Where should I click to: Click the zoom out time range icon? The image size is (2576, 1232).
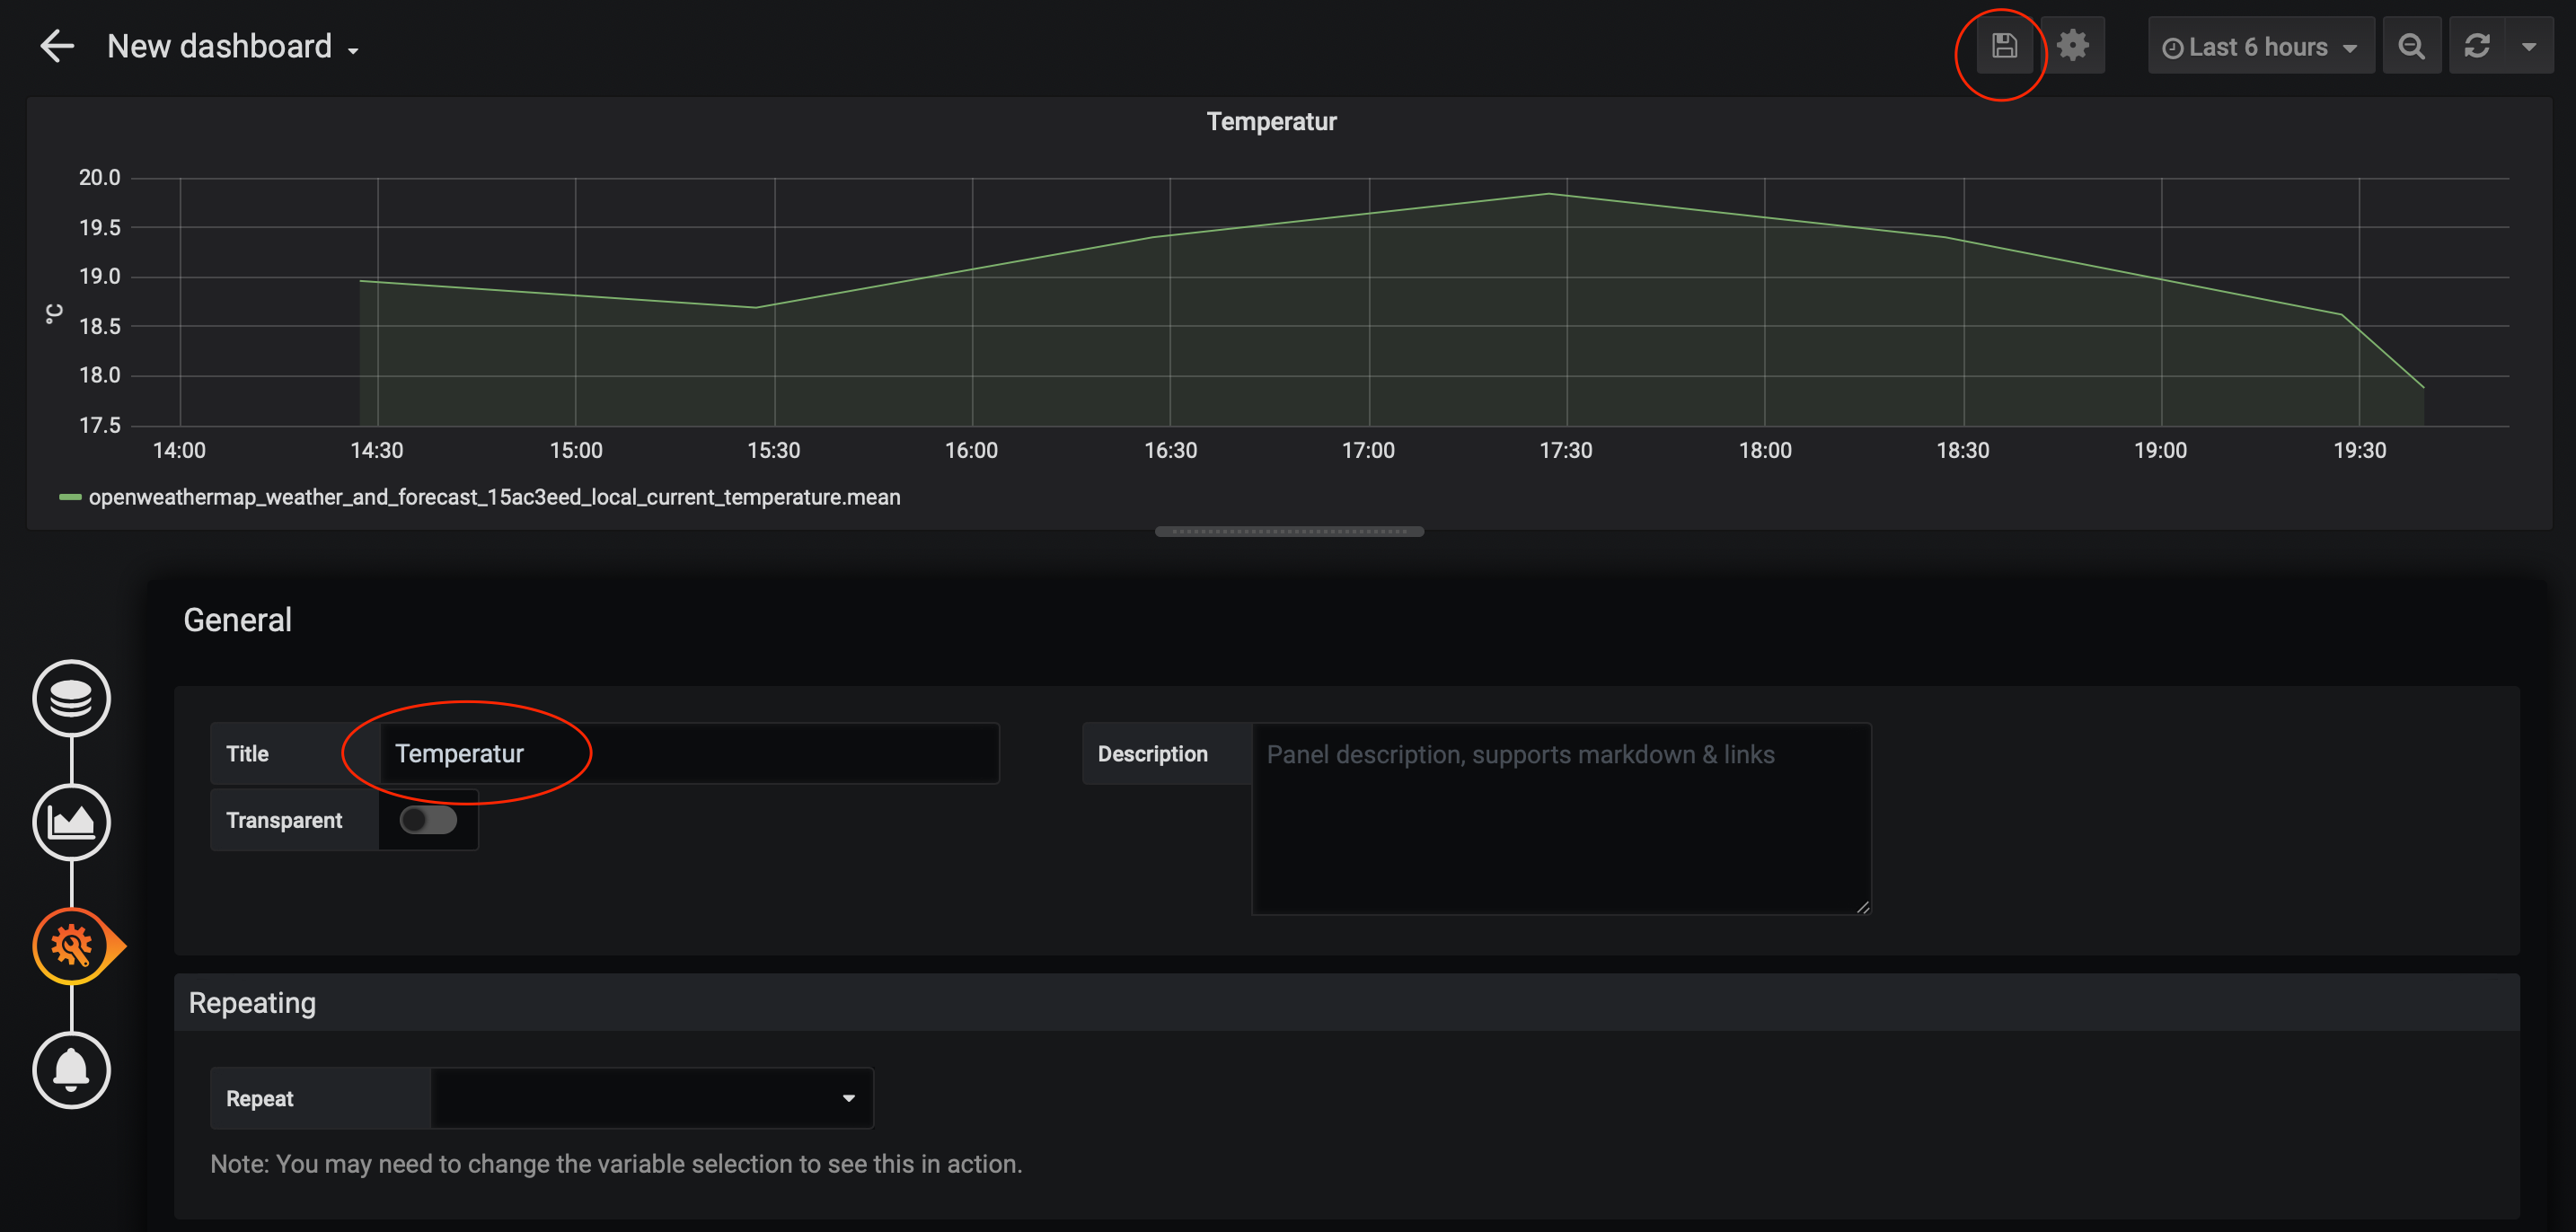(x=2411, y=46)
